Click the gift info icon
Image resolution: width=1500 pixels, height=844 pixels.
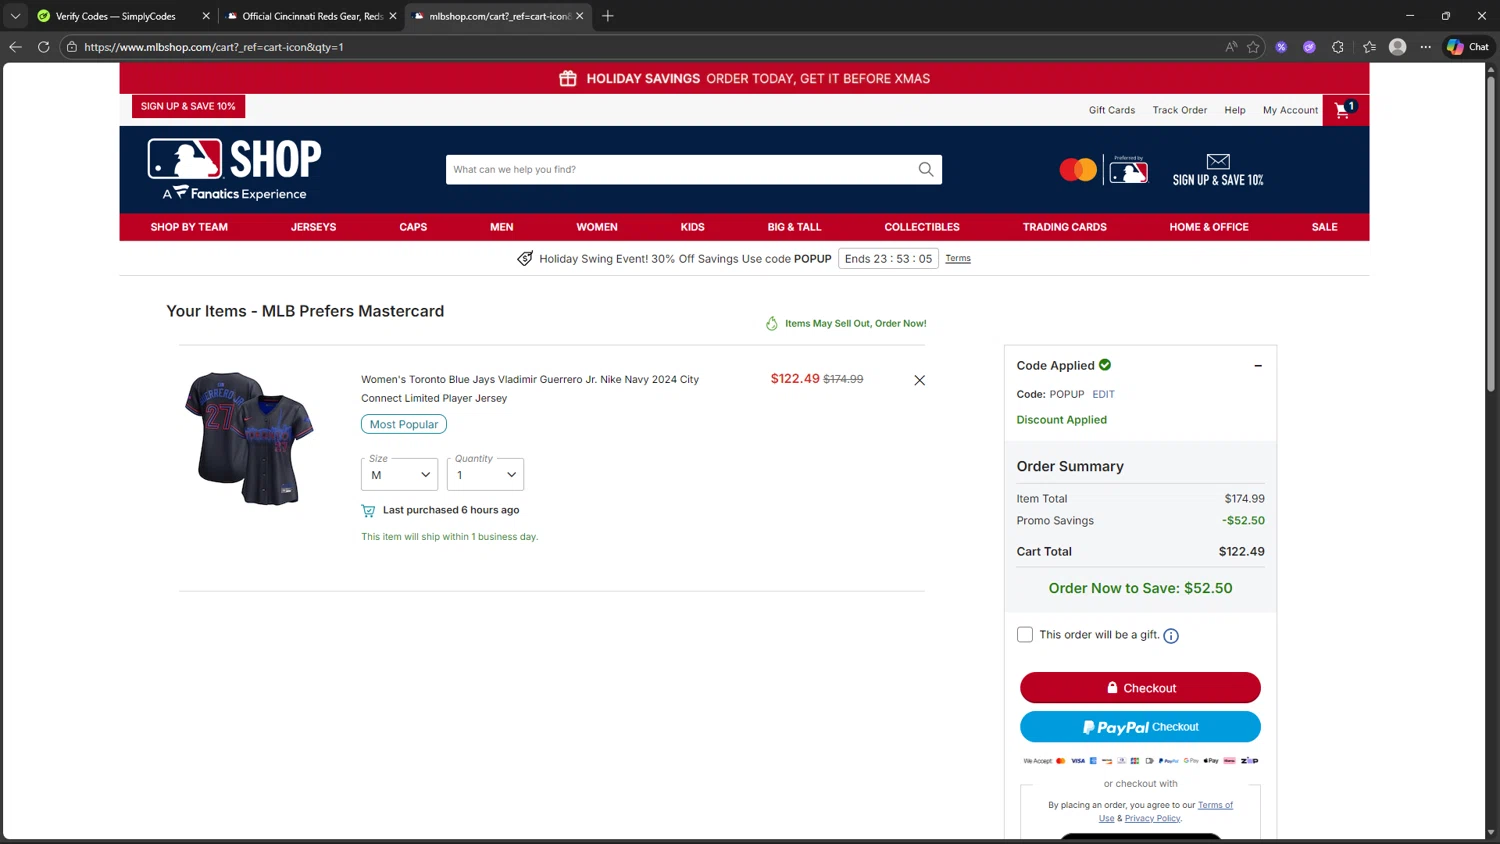pos(1171,636)
